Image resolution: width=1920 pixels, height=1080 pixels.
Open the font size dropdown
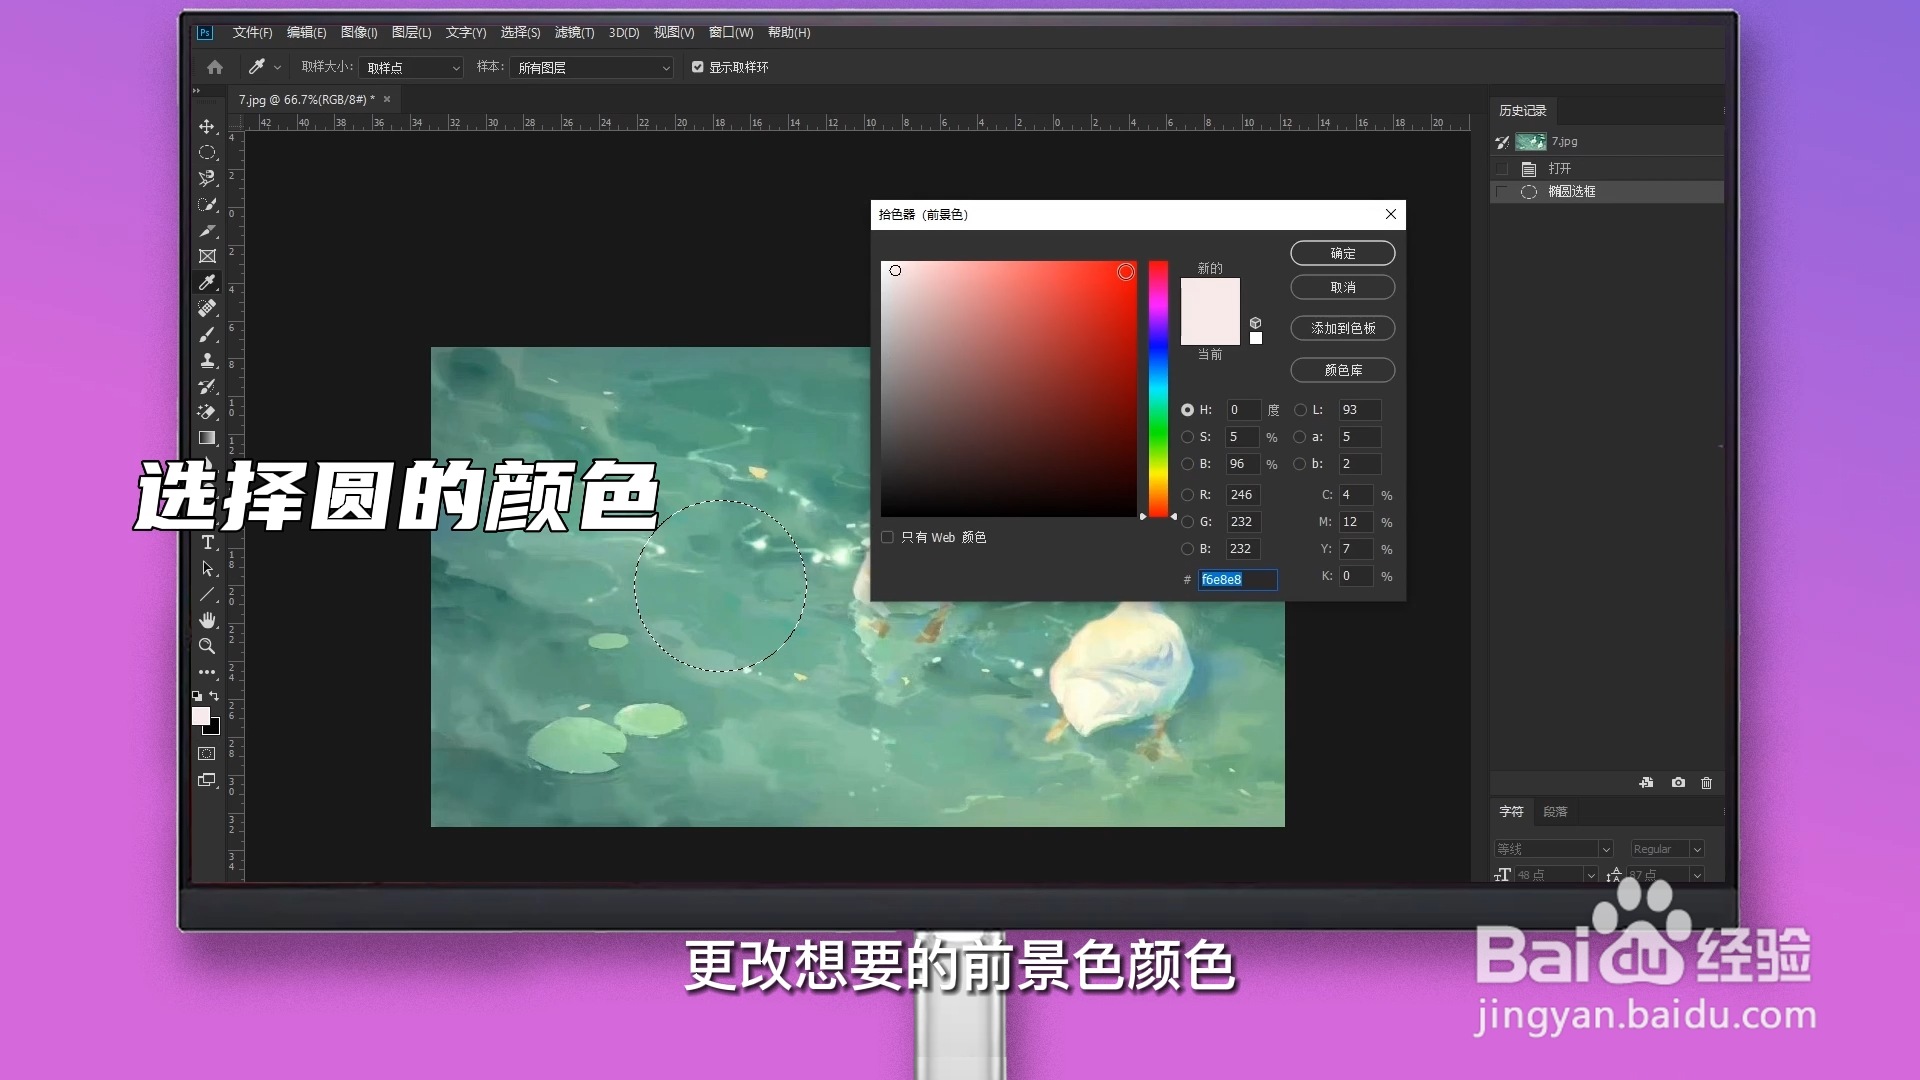[x=1556, y=875]
